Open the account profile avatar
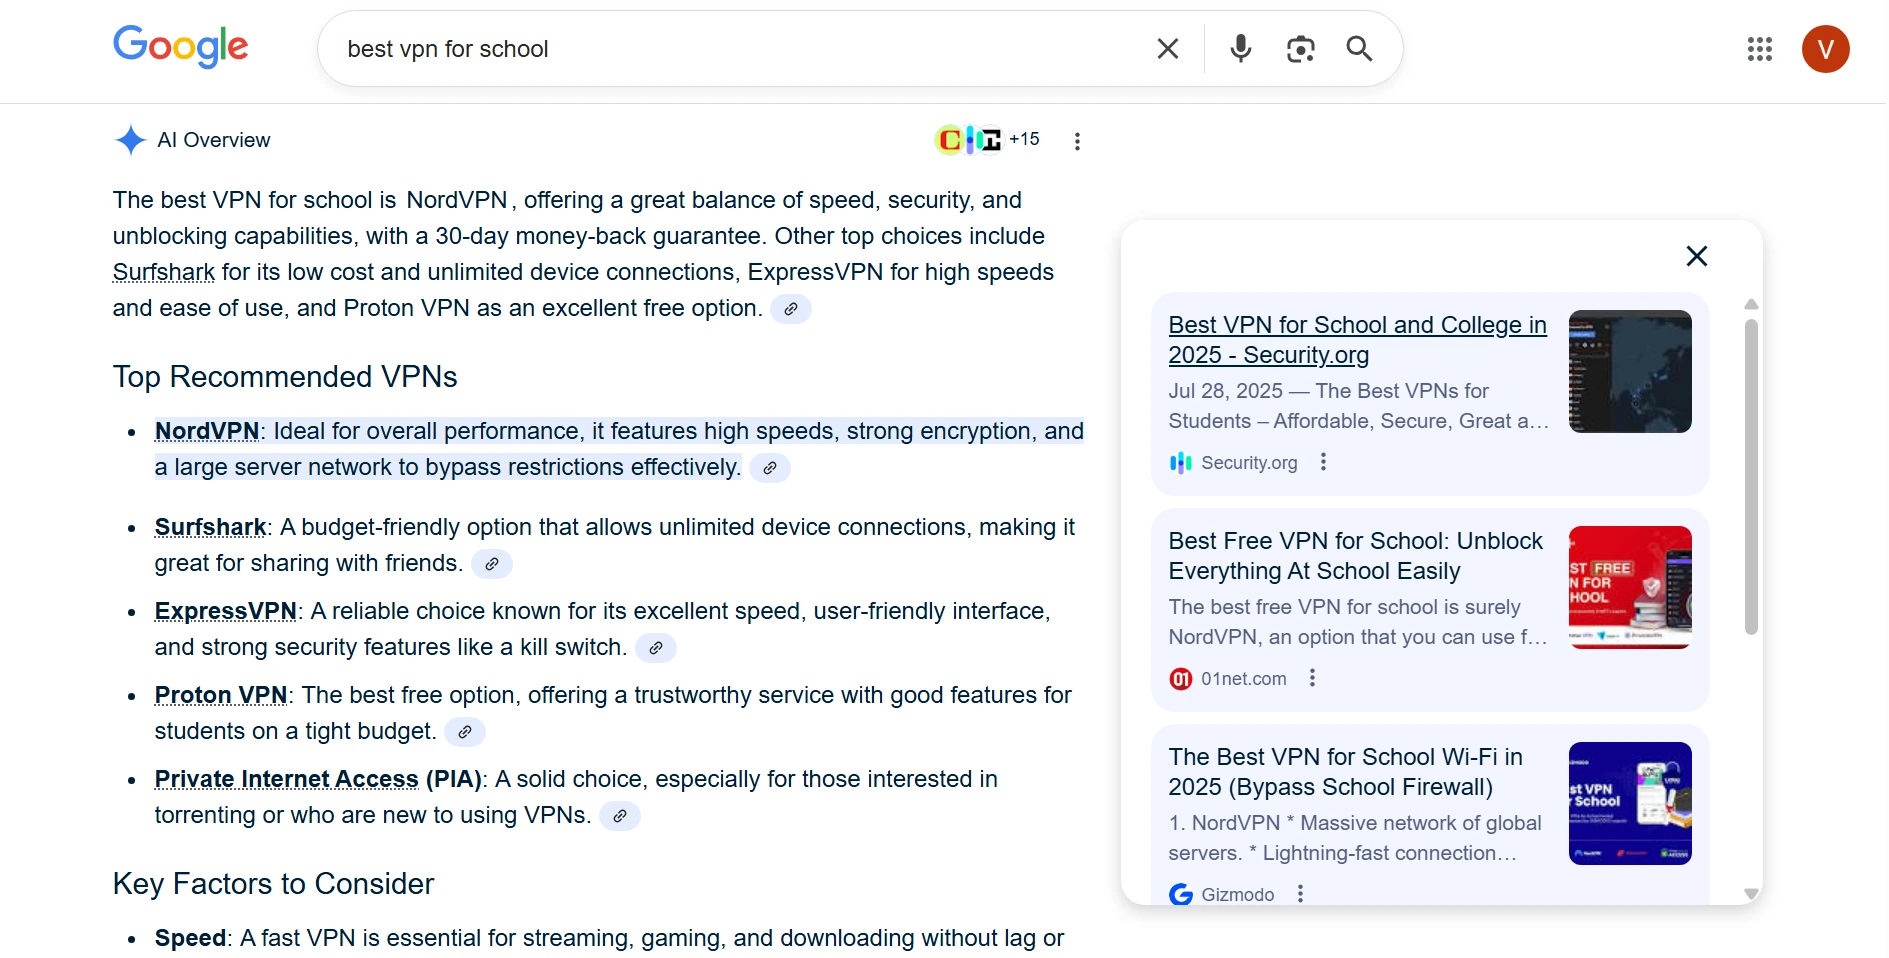This screenshot has height=958, width=1889. tap(1825, 49)
